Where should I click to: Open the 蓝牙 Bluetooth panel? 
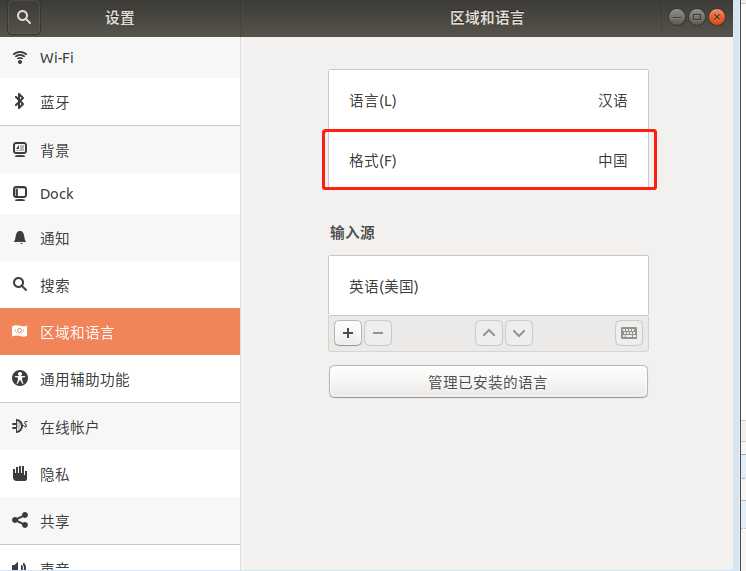tap(120, 102)
